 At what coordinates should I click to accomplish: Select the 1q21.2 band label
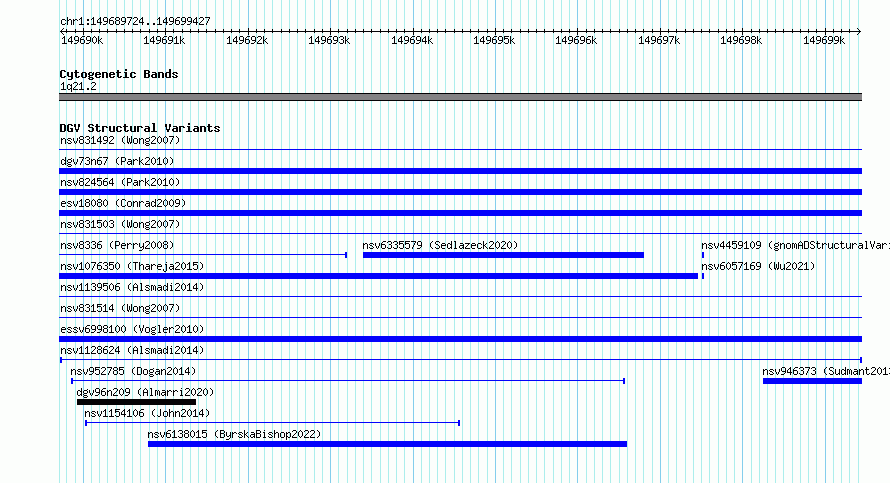(78, 86)
